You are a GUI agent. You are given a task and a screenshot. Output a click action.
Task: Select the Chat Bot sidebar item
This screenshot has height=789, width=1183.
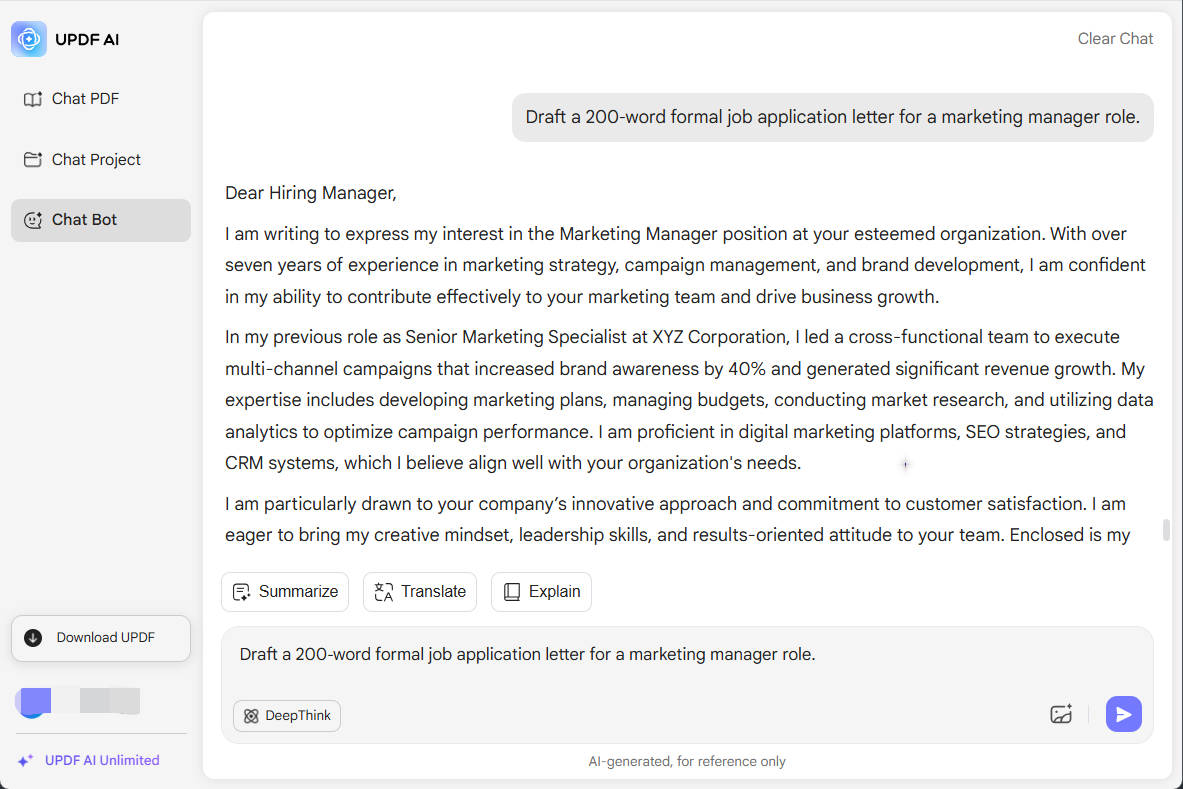(x=100, y=220)
